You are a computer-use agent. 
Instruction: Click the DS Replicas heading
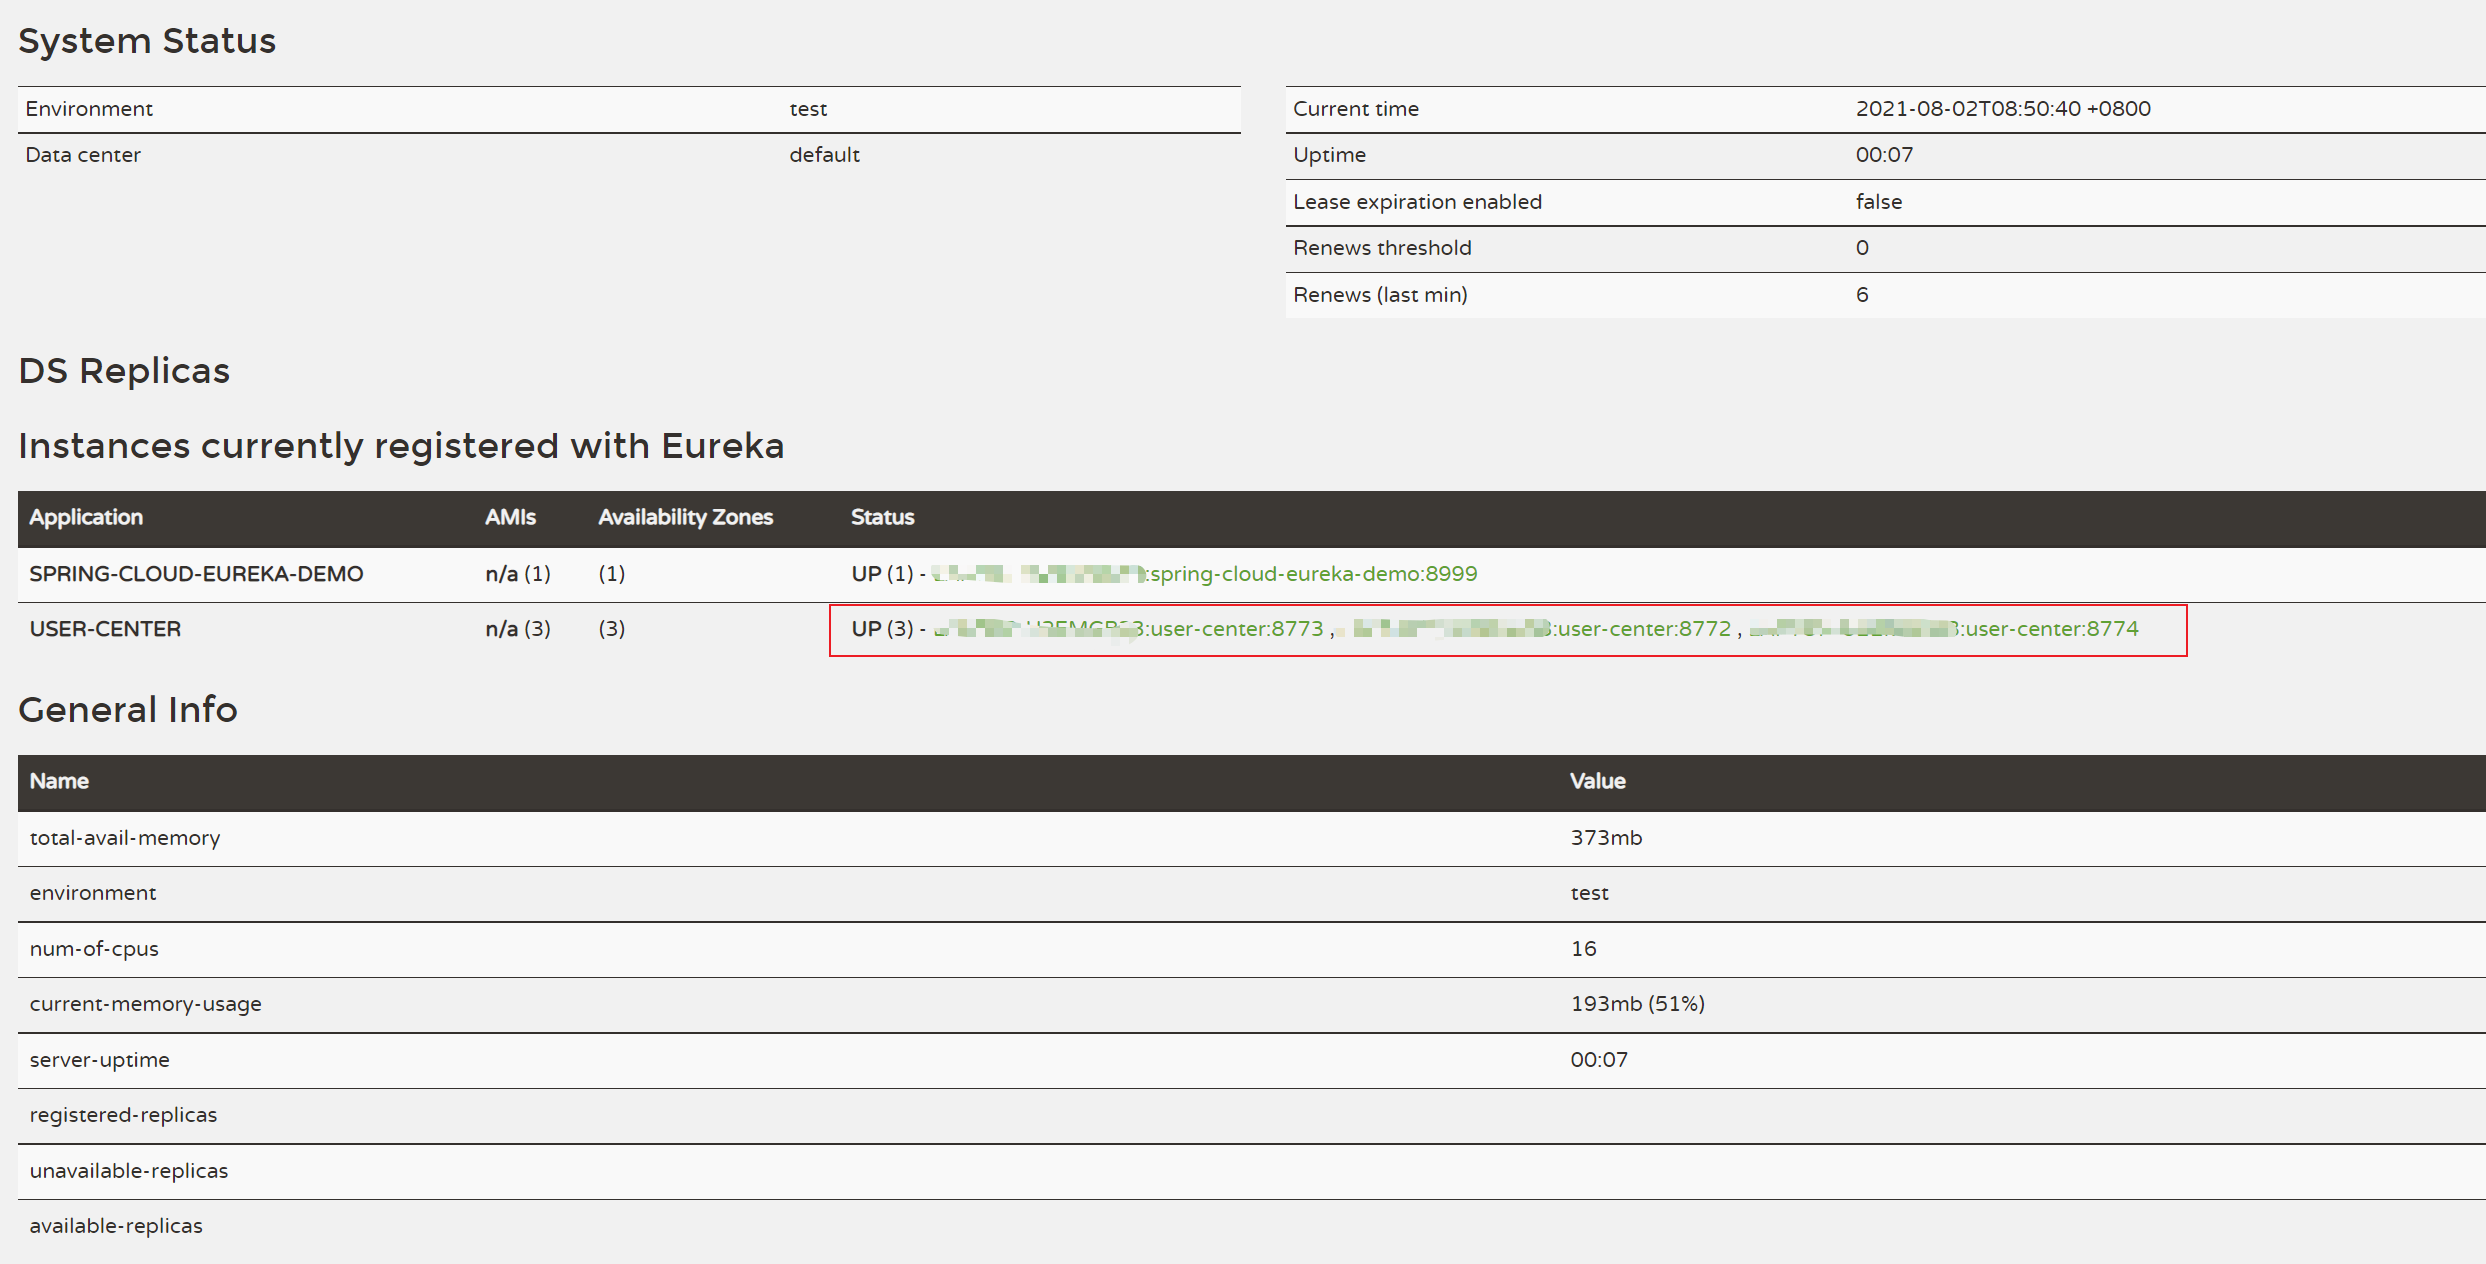124,371
